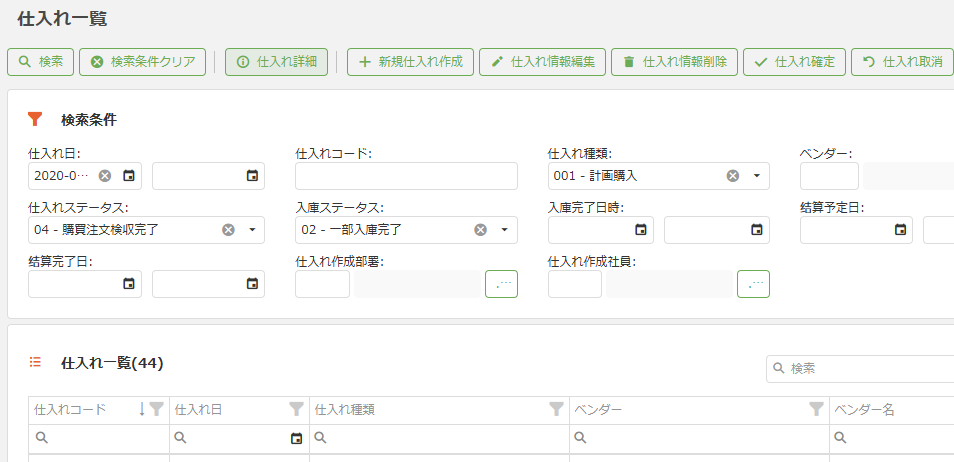The width and height of the screenshot is (954, 462).
Task: Click 検索条件クリア to reset filters
Action: point(143,62)
